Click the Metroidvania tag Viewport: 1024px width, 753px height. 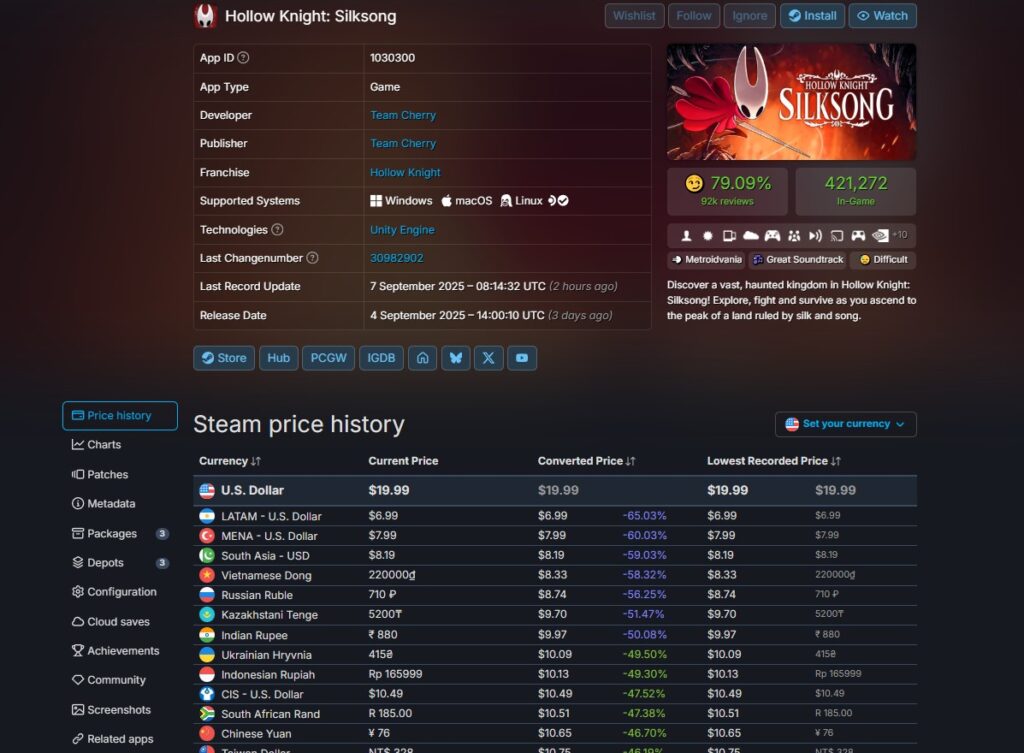tap(707, 260)
